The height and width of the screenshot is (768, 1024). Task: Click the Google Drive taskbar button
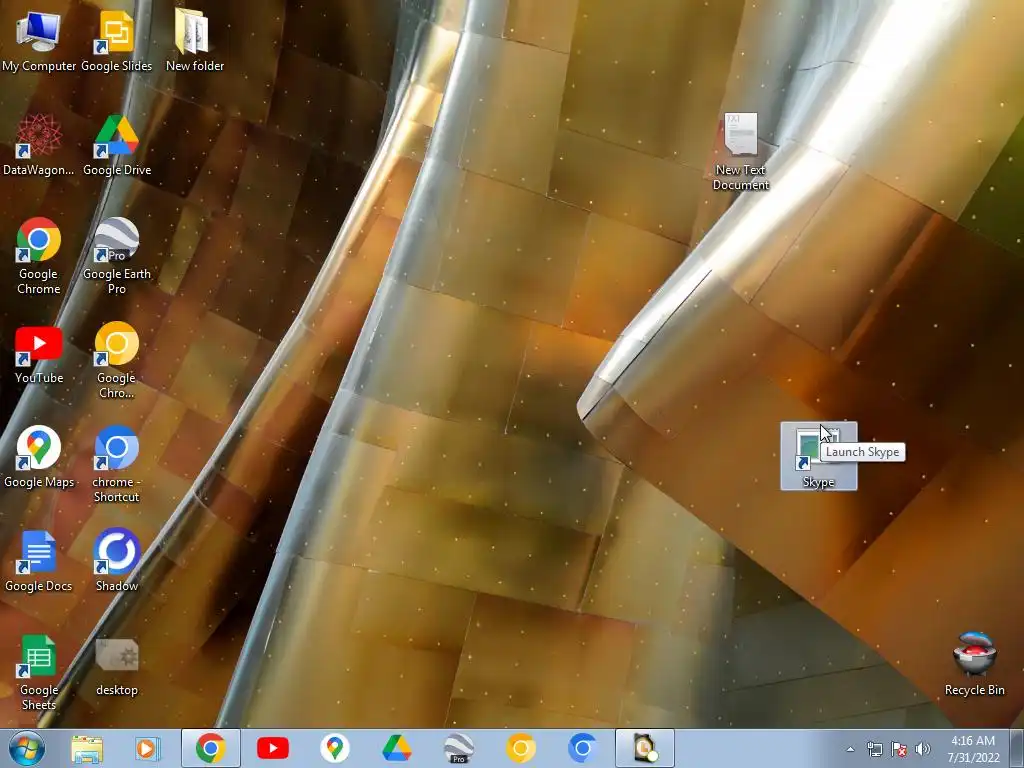click(396, 748)
